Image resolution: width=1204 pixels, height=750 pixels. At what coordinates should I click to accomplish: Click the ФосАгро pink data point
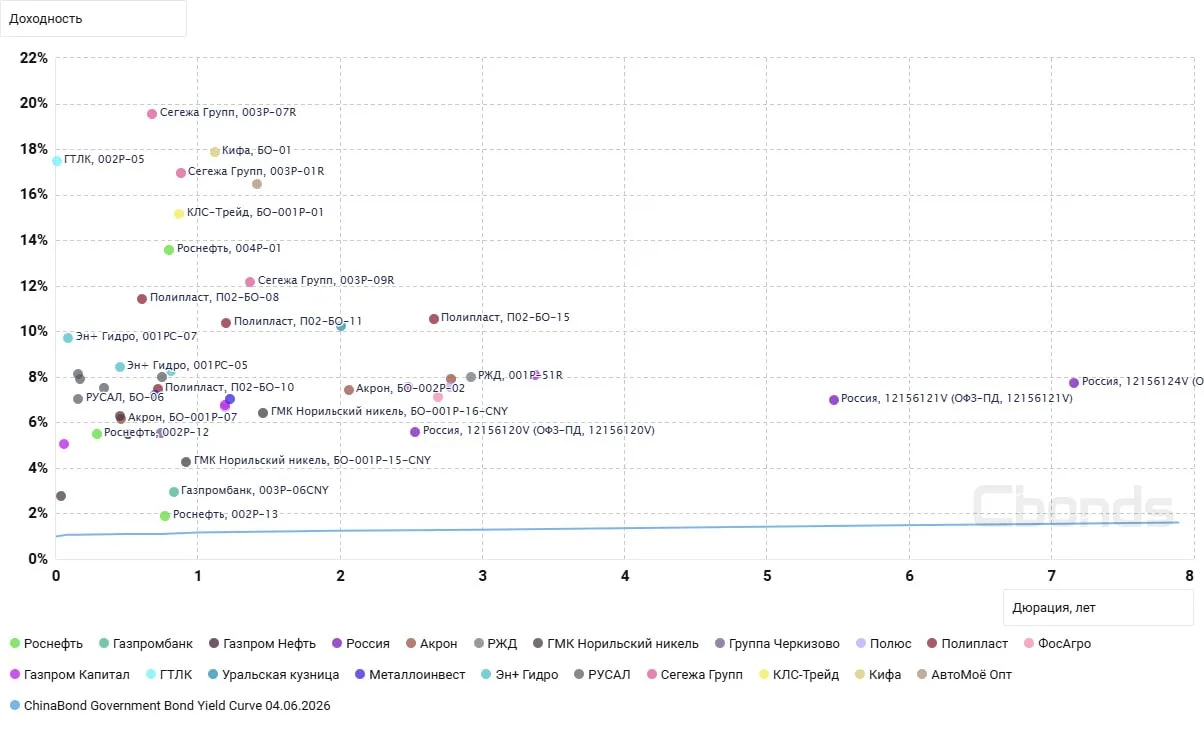click(x=438, y=398)
